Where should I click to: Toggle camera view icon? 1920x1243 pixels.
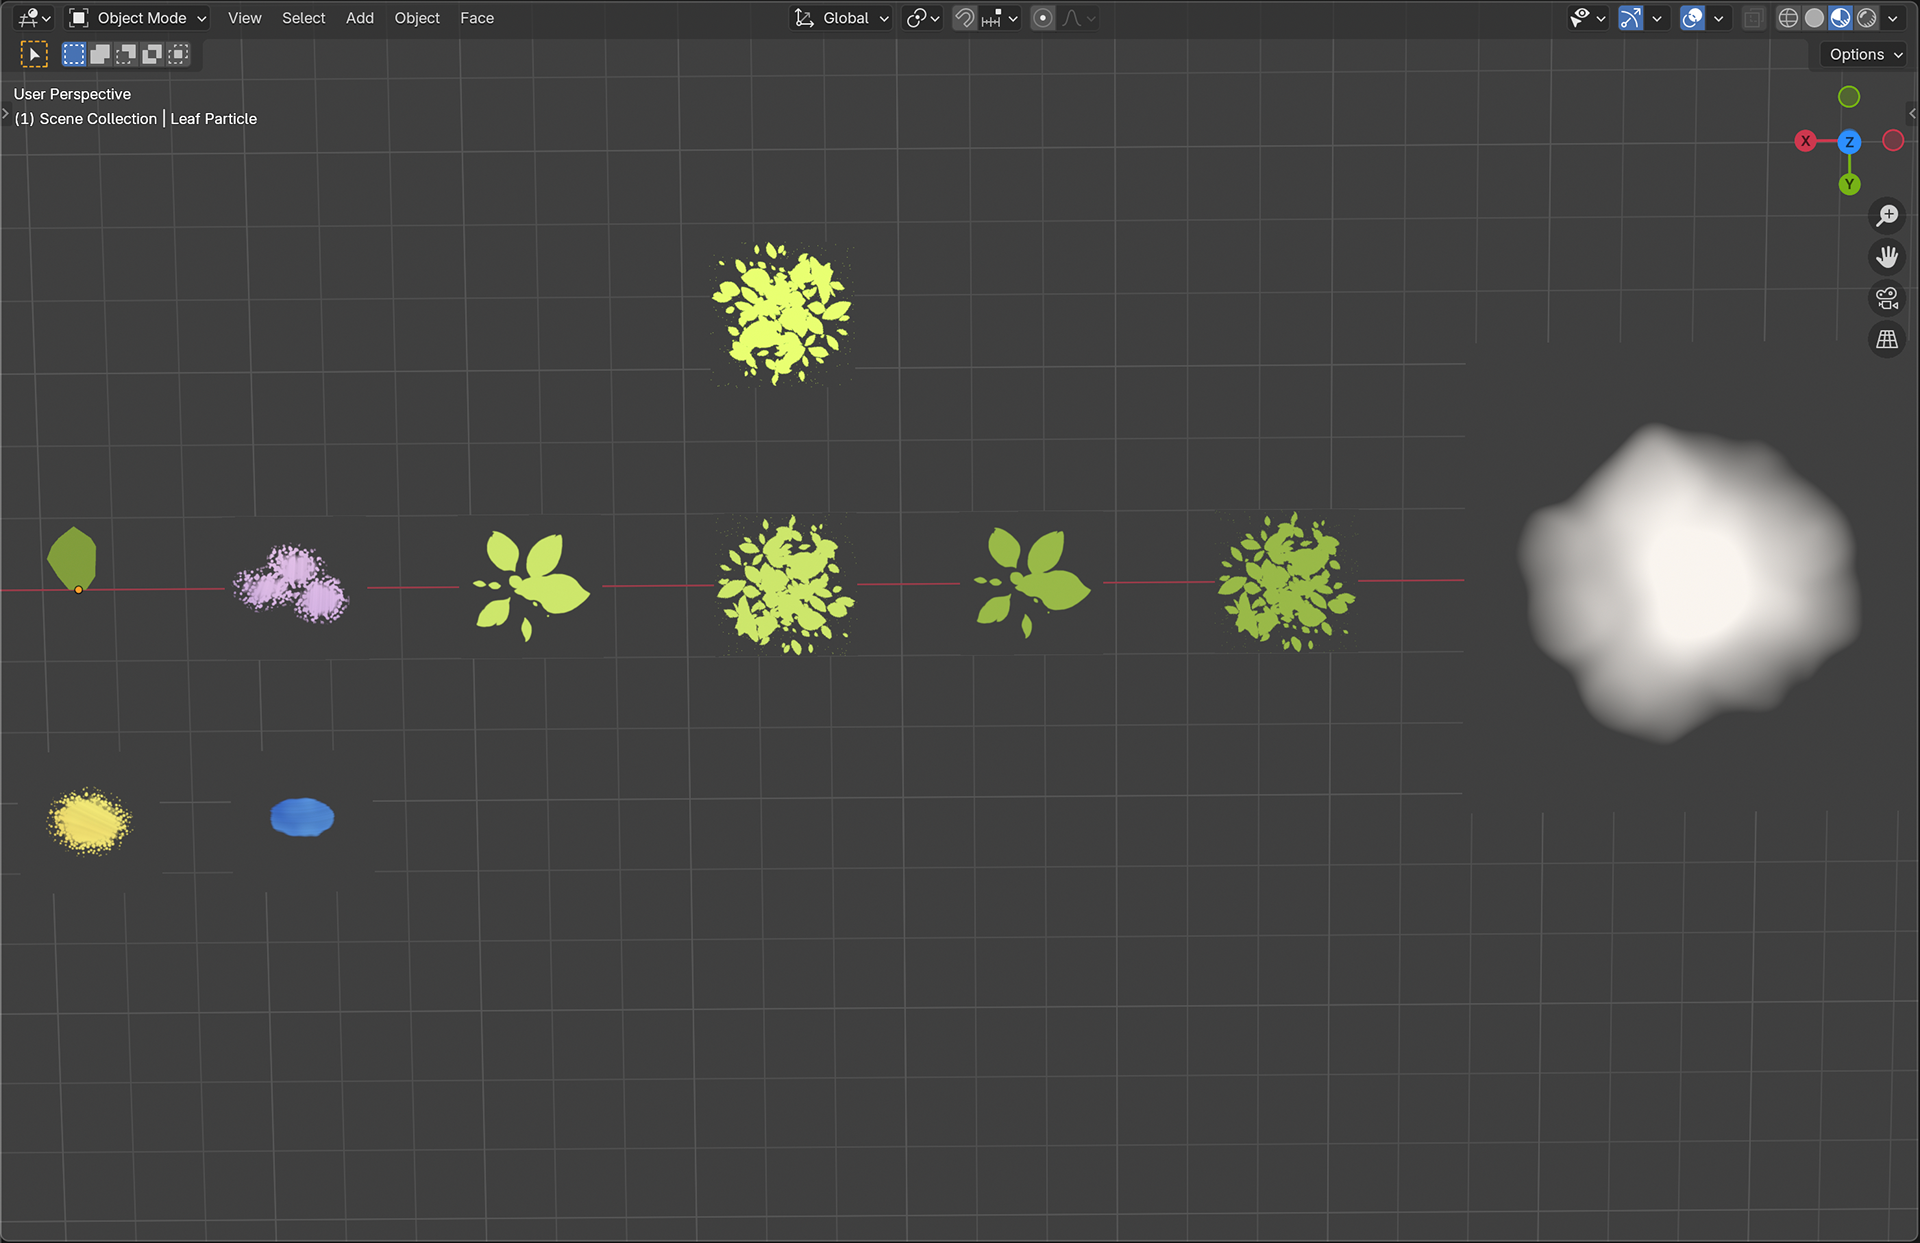point(1887,299)
